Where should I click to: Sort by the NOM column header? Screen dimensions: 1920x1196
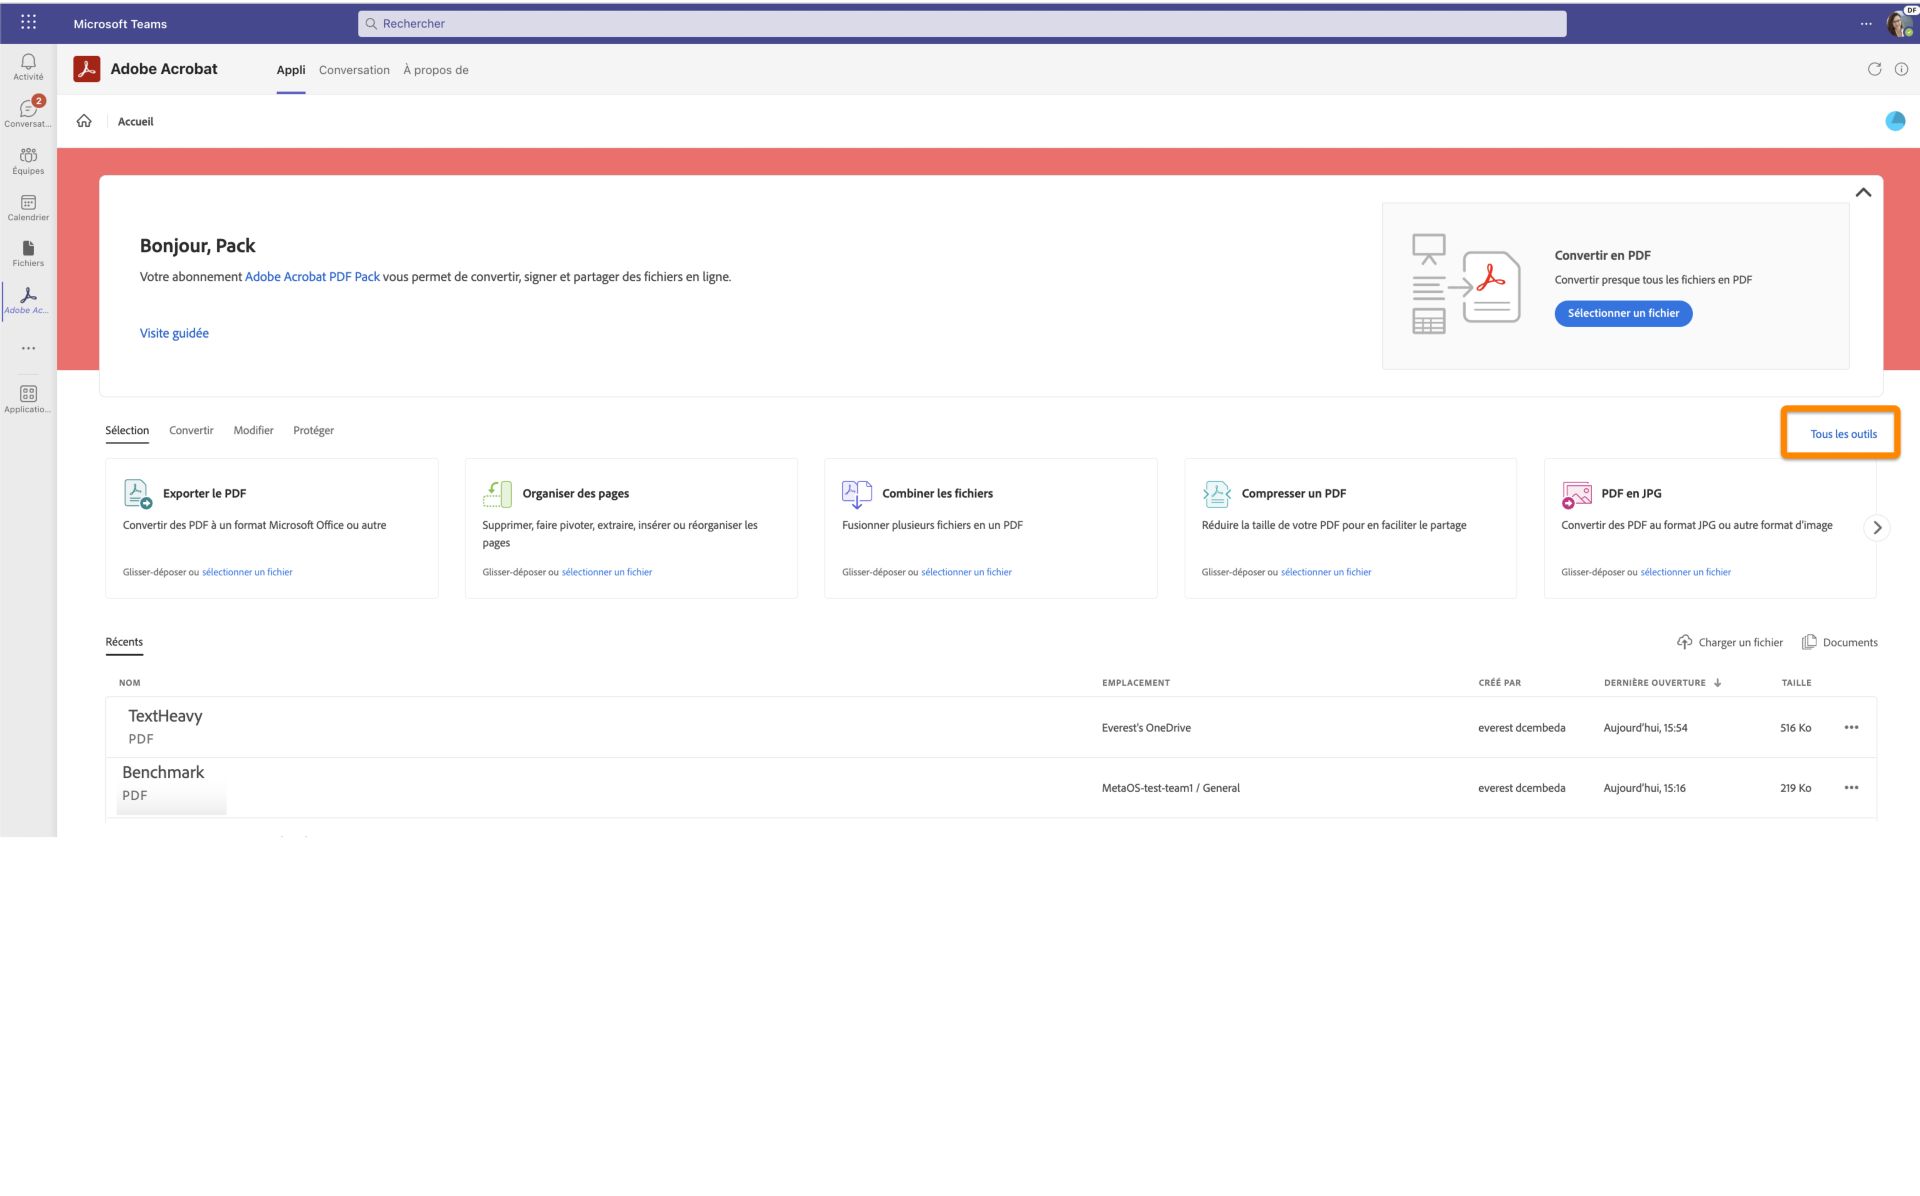click(129, 683)
